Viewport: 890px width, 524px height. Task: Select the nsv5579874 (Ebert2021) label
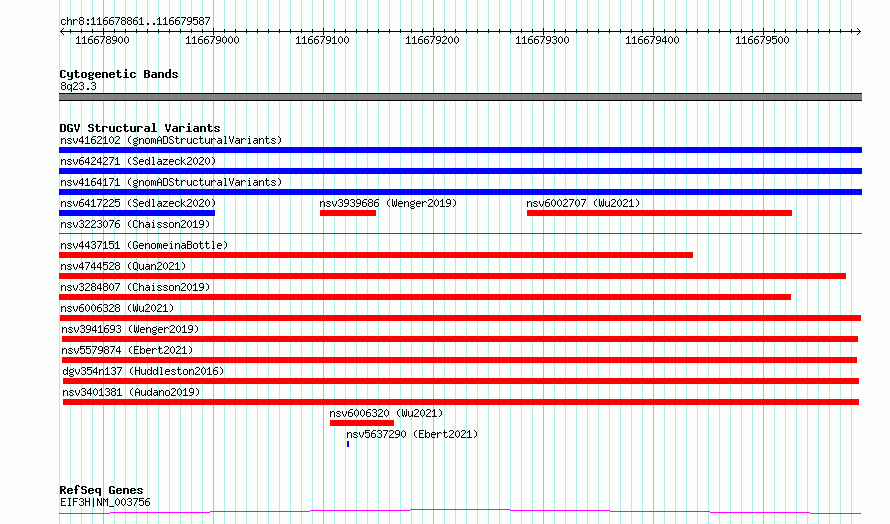[127, 350]
